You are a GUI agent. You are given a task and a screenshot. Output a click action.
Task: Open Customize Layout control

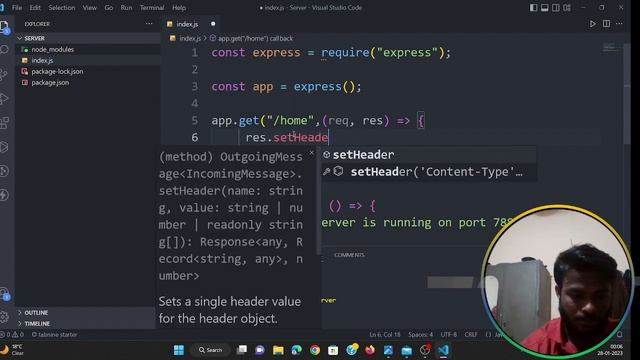[x=567, y=8]
